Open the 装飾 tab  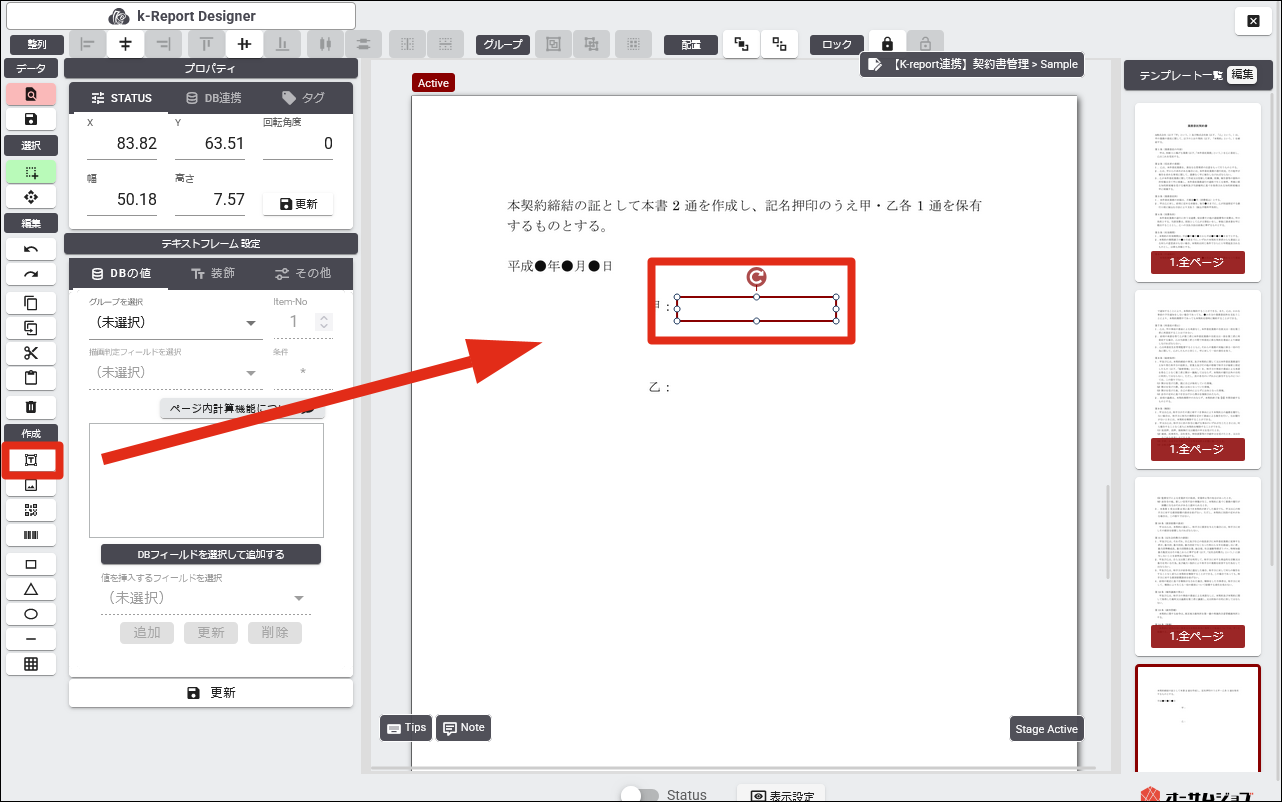209,273
